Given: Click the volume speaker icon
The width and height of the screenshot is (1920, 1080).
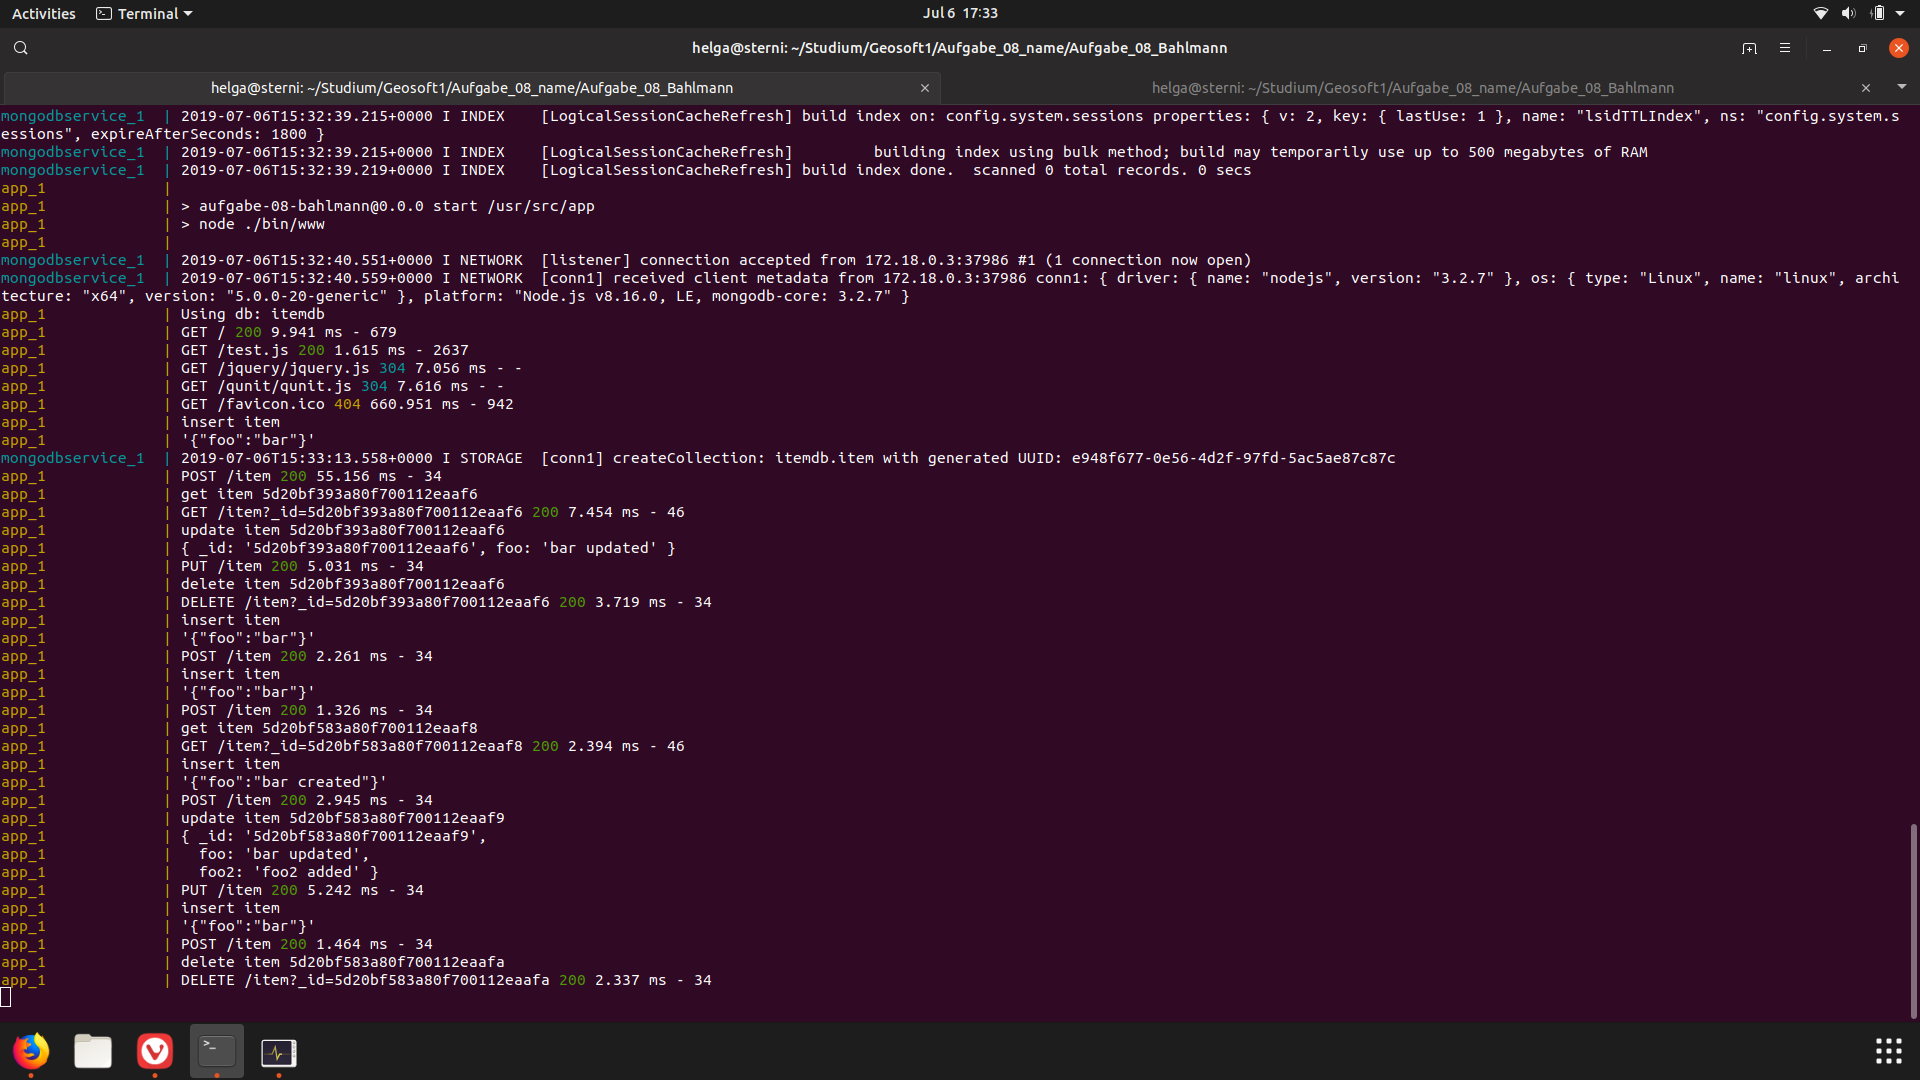Looking at the screenshot, I should click(x=1848, y=14).
